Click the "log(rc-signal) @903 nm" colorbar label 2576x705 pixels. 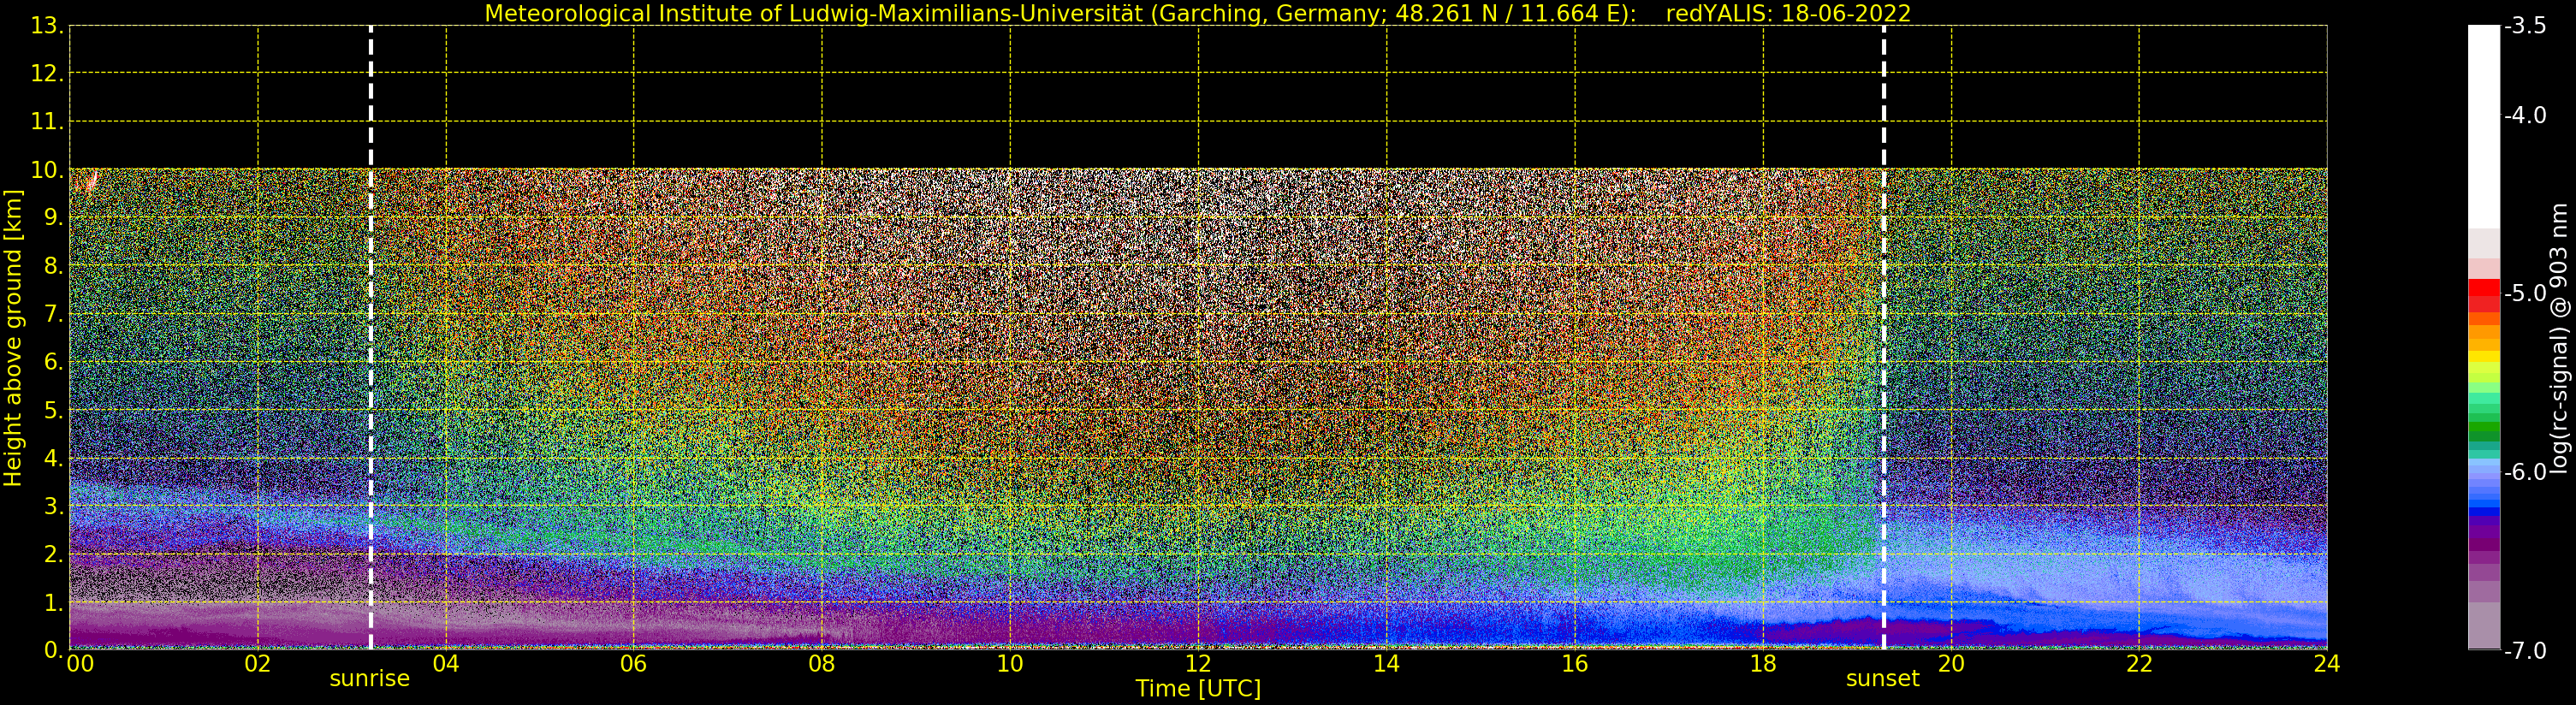pos(2558,338)
